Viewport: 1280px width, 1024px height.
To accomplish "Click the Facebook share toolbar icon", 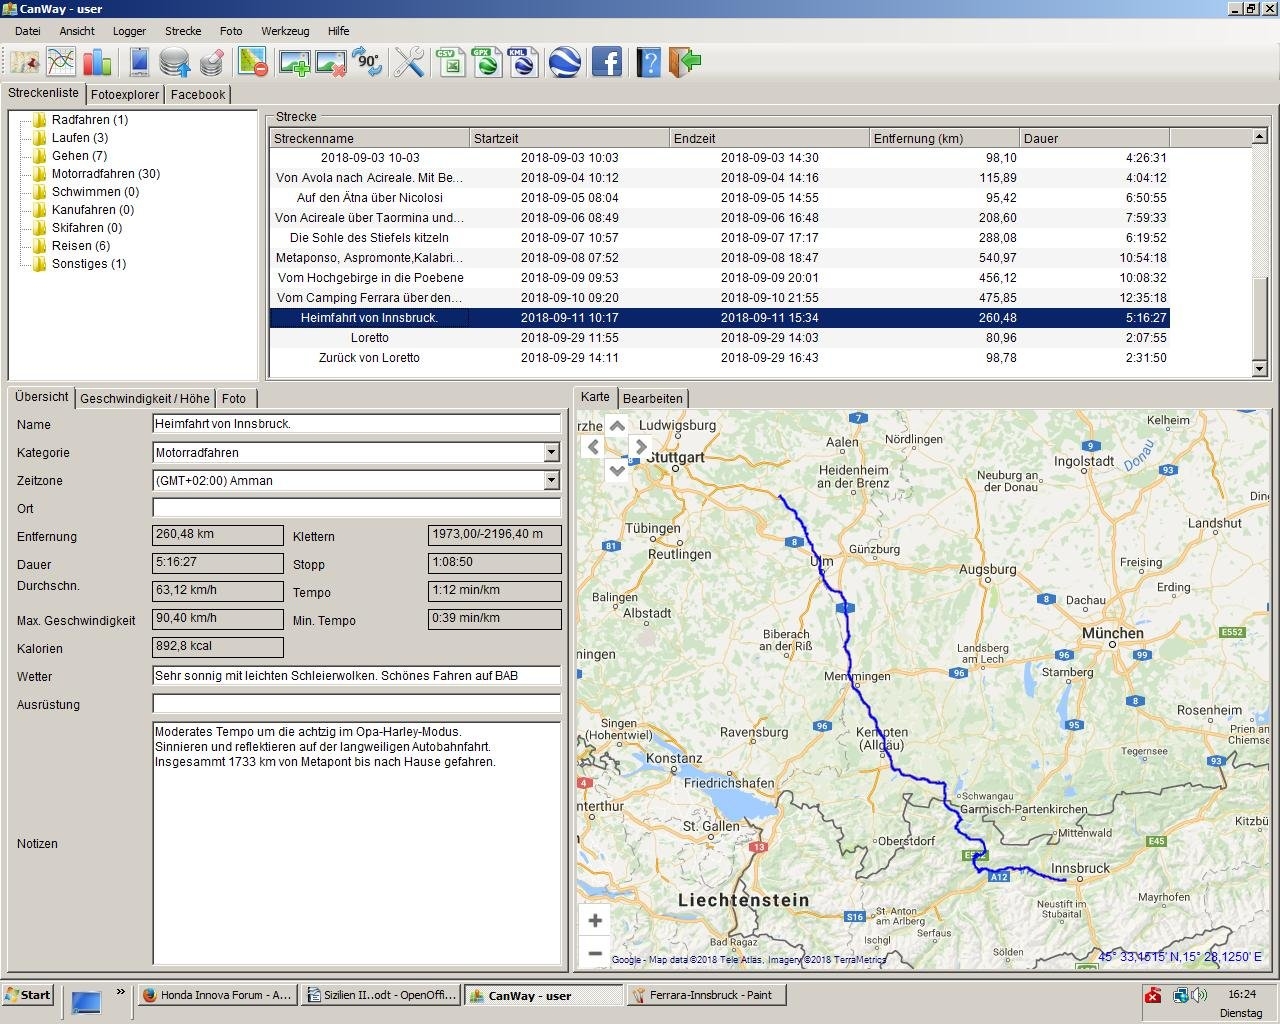I will pos(607,62).
